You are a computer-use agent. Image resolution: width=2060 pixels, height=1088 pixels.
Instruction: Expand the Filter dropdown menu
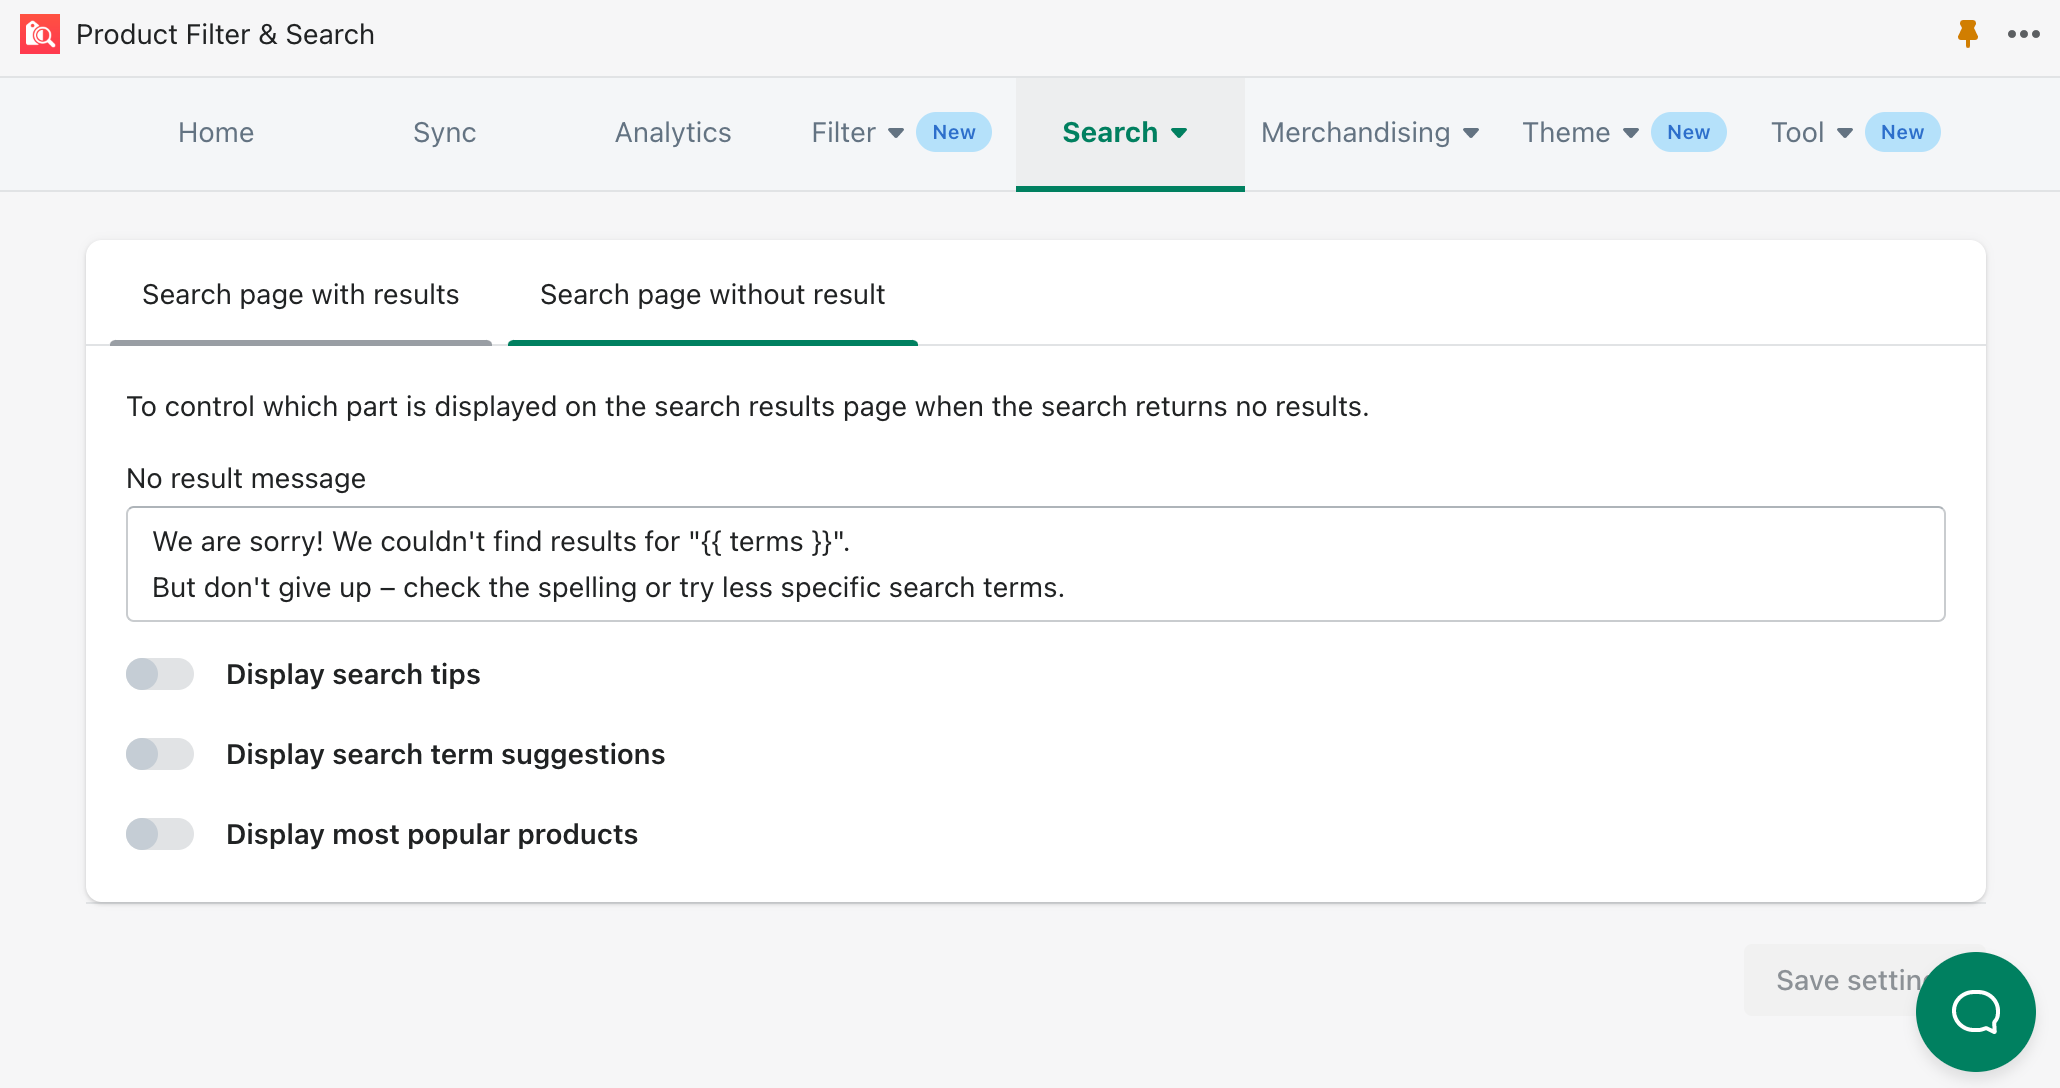click(858, 132)
